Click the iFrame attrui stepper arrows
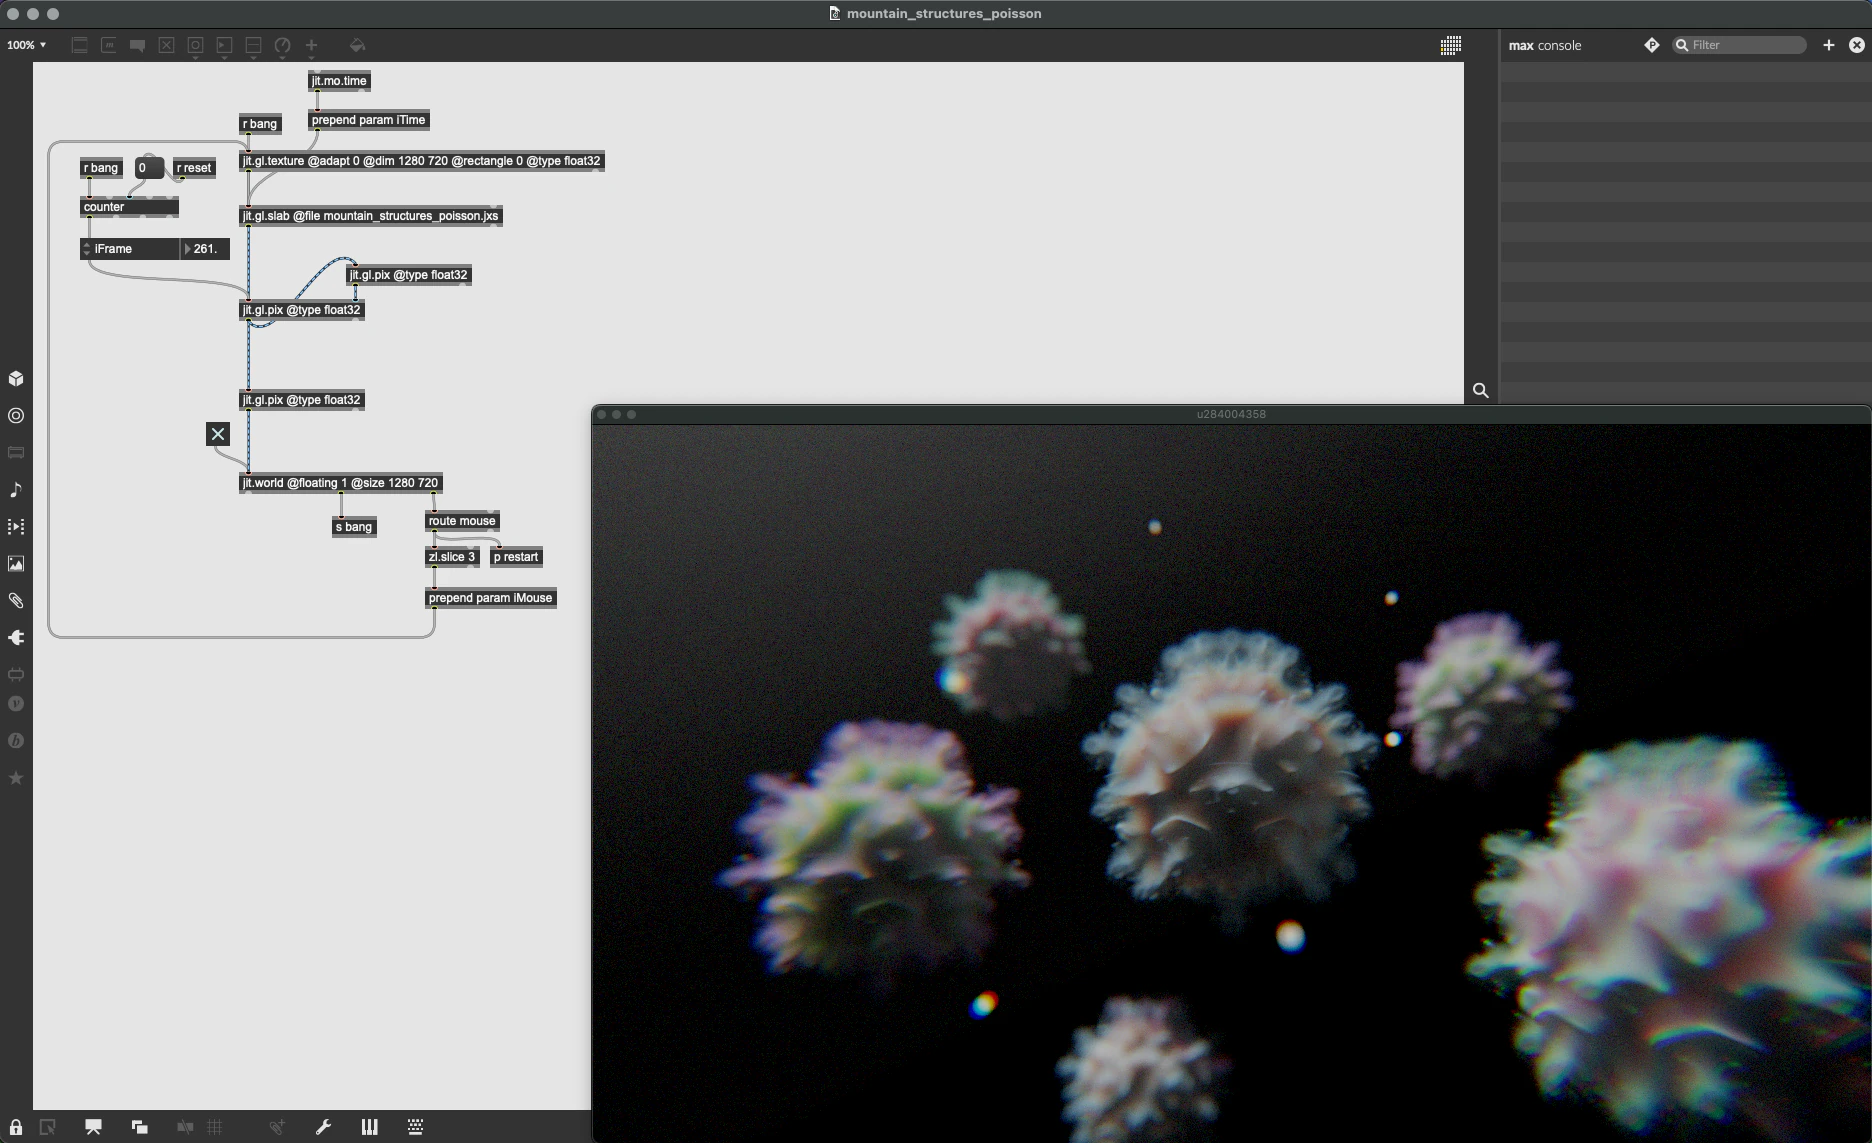Viewport: 1872px width, 1143px height. pyautogui.click(x=87, y=249)
